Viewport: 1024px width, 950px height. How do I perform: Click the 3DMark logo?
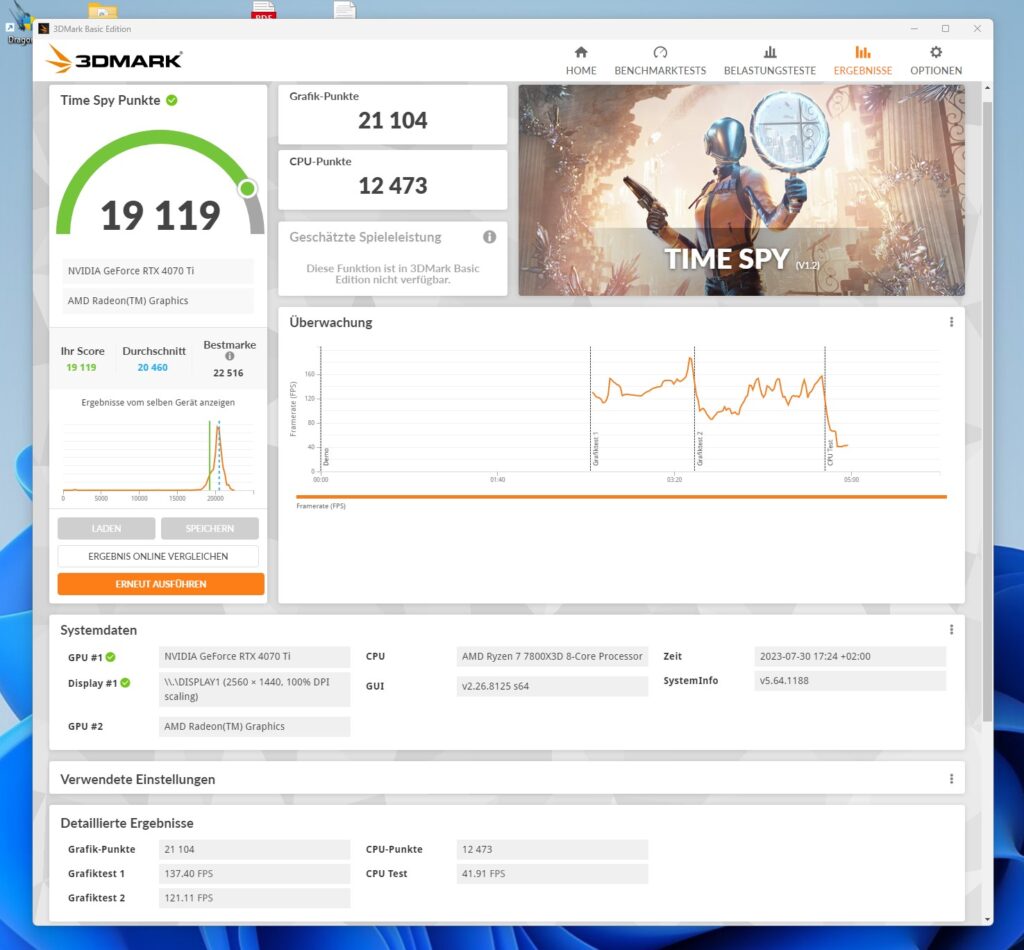point(114,60)
